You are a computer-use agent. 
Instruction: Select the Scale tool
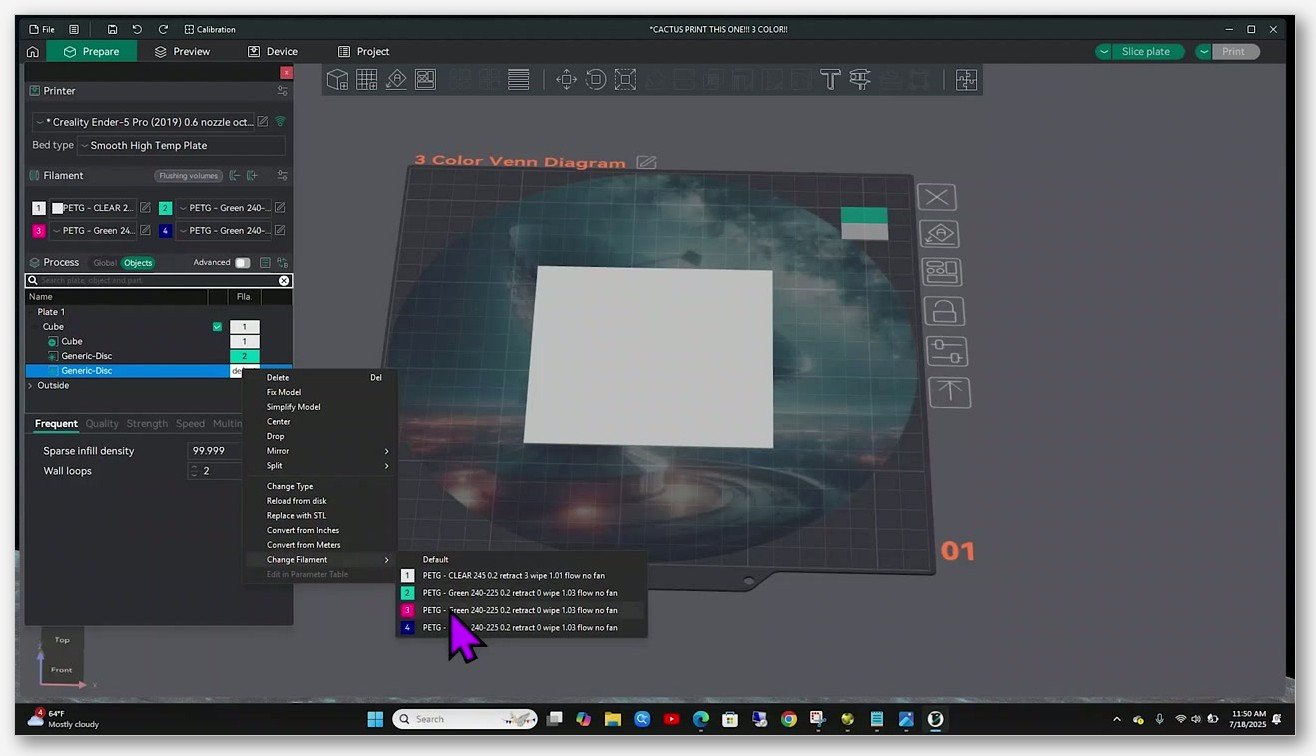click(625, 79)
